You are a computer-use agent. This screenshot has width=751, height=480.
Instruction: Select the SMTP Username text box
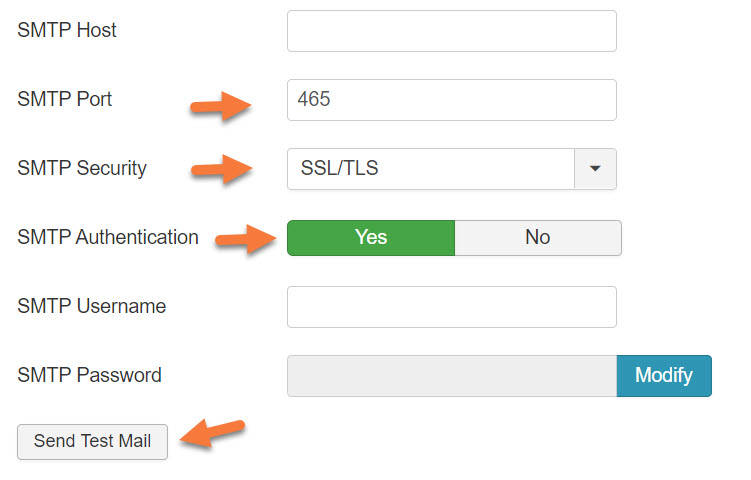pyautogui.click(x=451, y=307)
